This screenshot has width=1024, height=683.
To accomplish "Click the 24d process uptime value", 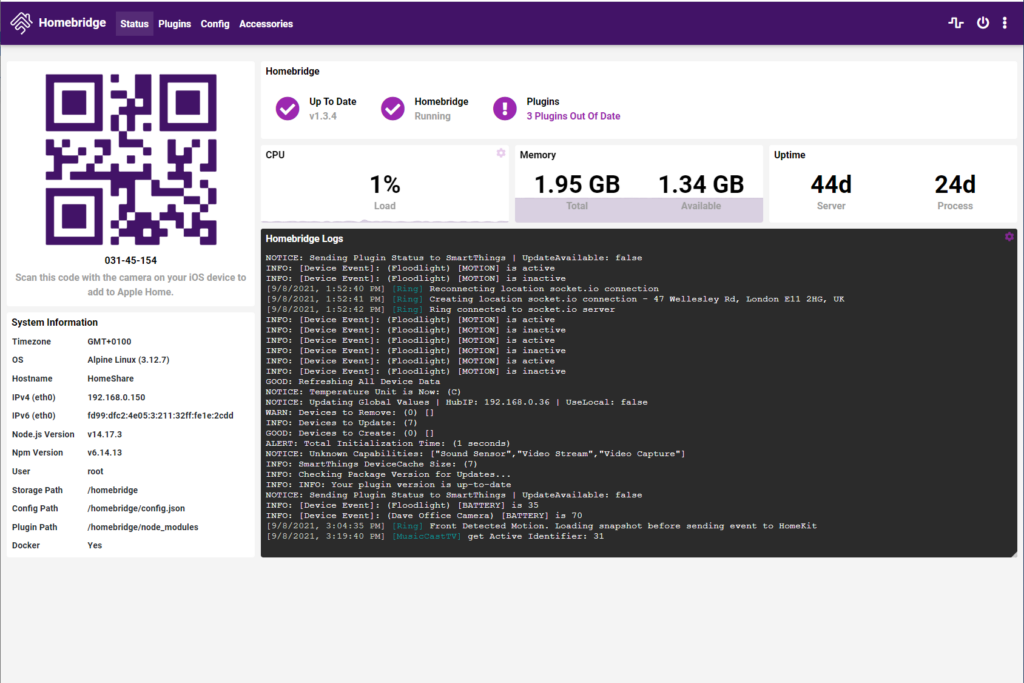I will coord(955,185).
